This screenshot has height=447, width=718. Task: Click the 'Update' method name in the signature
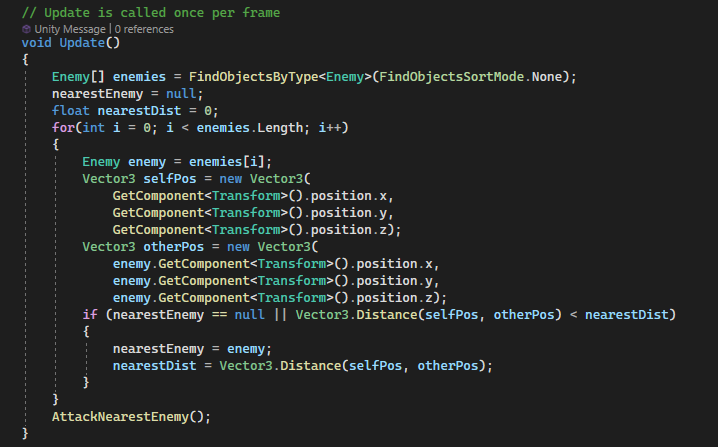click(82, 43)
